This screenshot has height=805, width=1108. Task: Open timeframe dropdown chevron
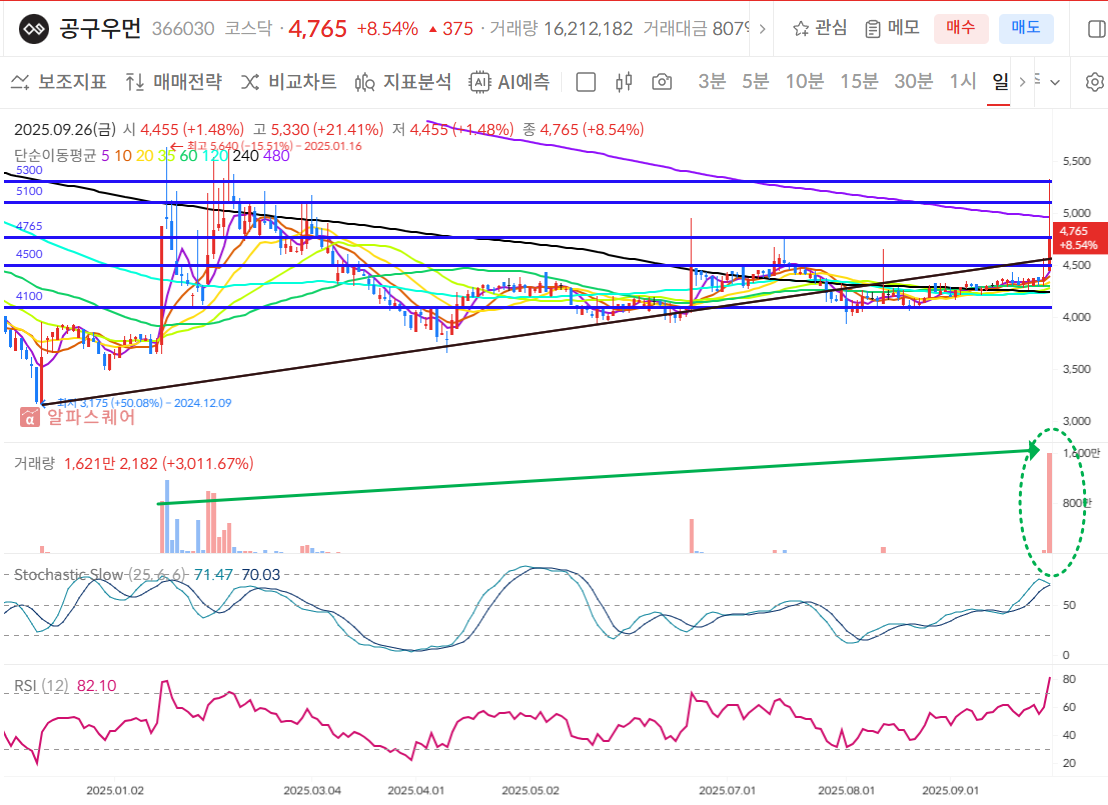click(1055, 82)
